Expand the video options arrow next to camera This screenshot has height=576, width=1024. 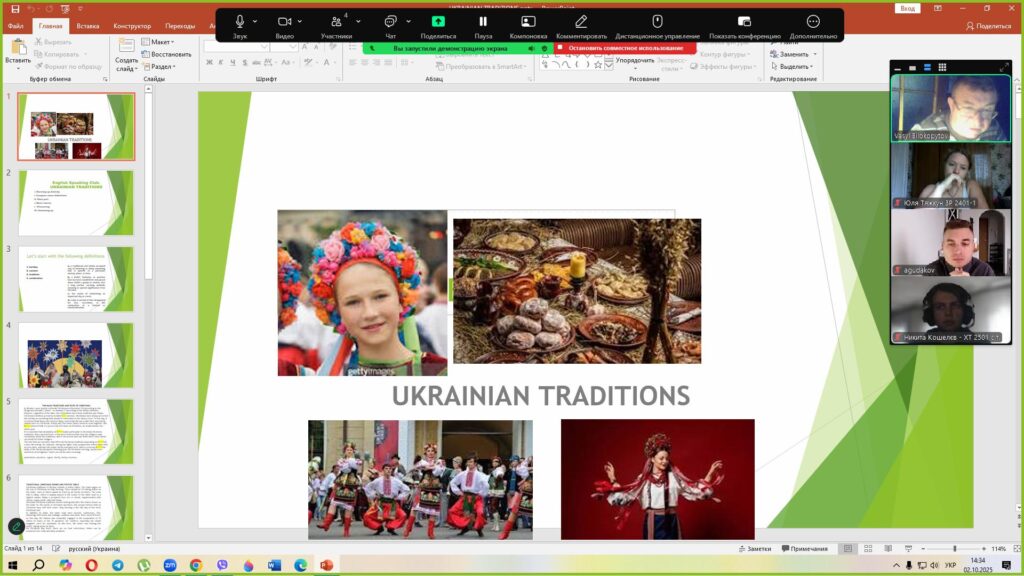[300, 21]
